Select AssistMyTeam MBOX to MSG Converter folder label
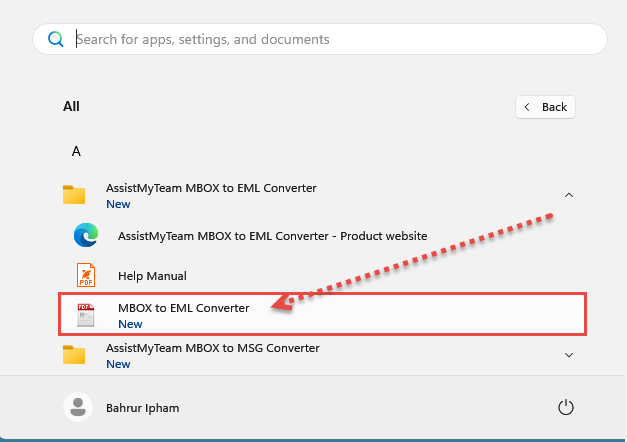 (212, 348)
